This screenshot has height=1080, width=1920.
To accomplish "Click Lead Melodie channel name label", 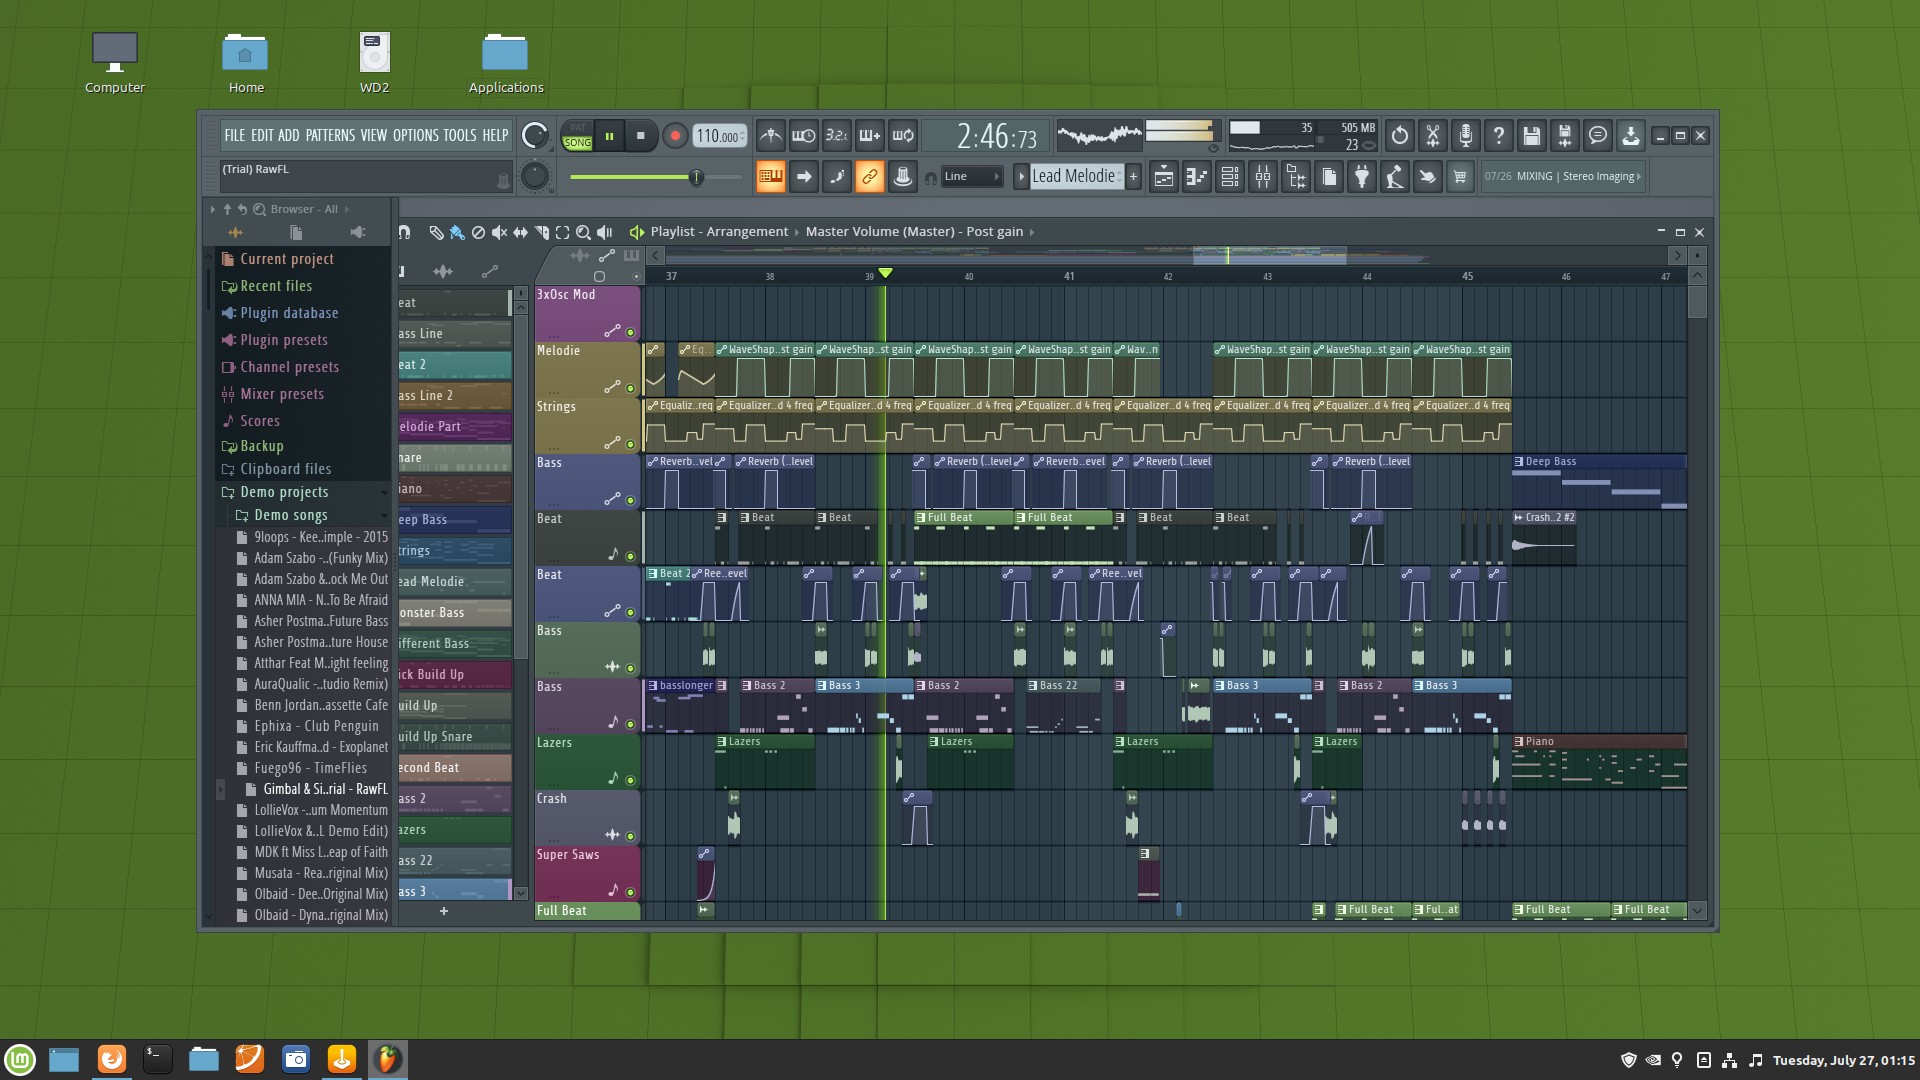I will (x=447, y=580).
